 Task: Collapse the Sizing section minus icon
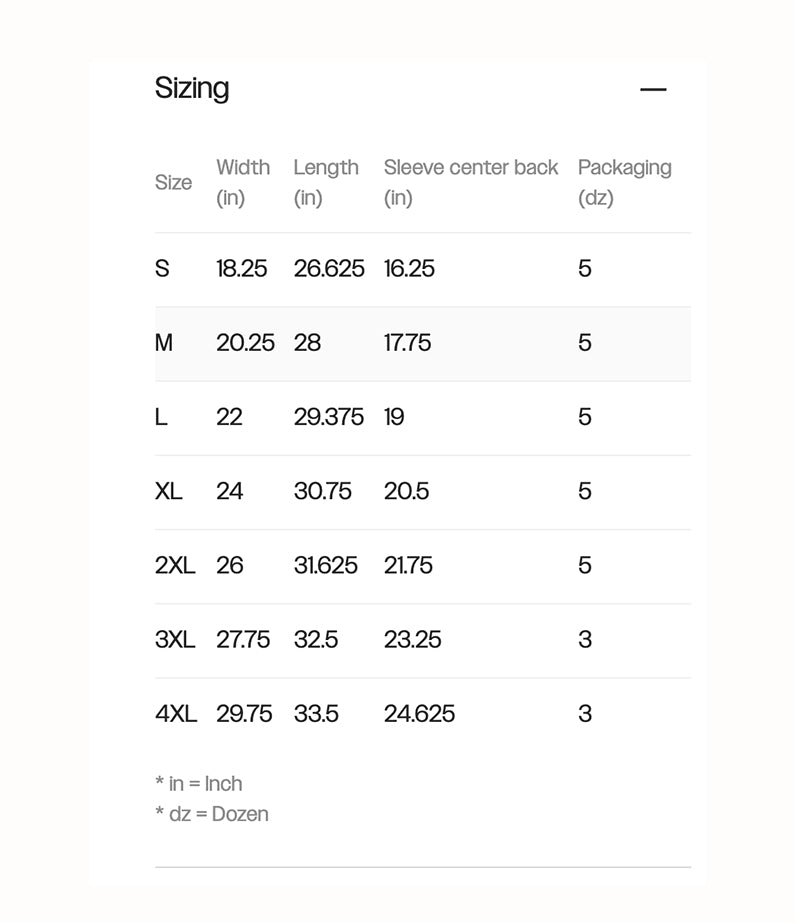[653, 89]
